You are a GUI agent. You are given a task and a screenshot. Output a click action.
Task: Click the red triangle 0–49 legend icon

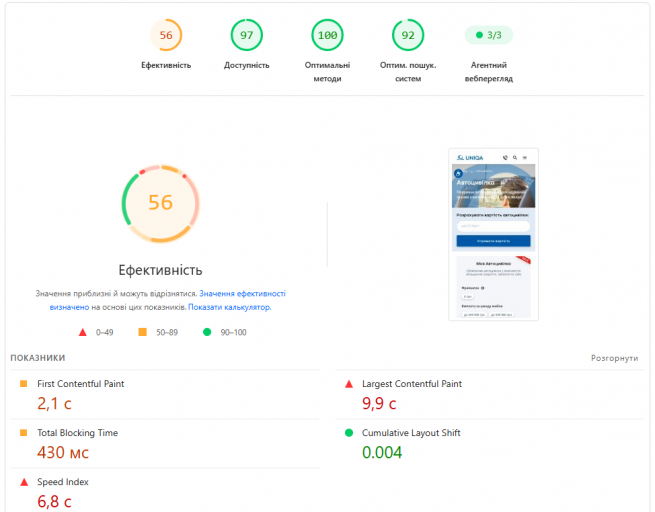click(83, 332)
